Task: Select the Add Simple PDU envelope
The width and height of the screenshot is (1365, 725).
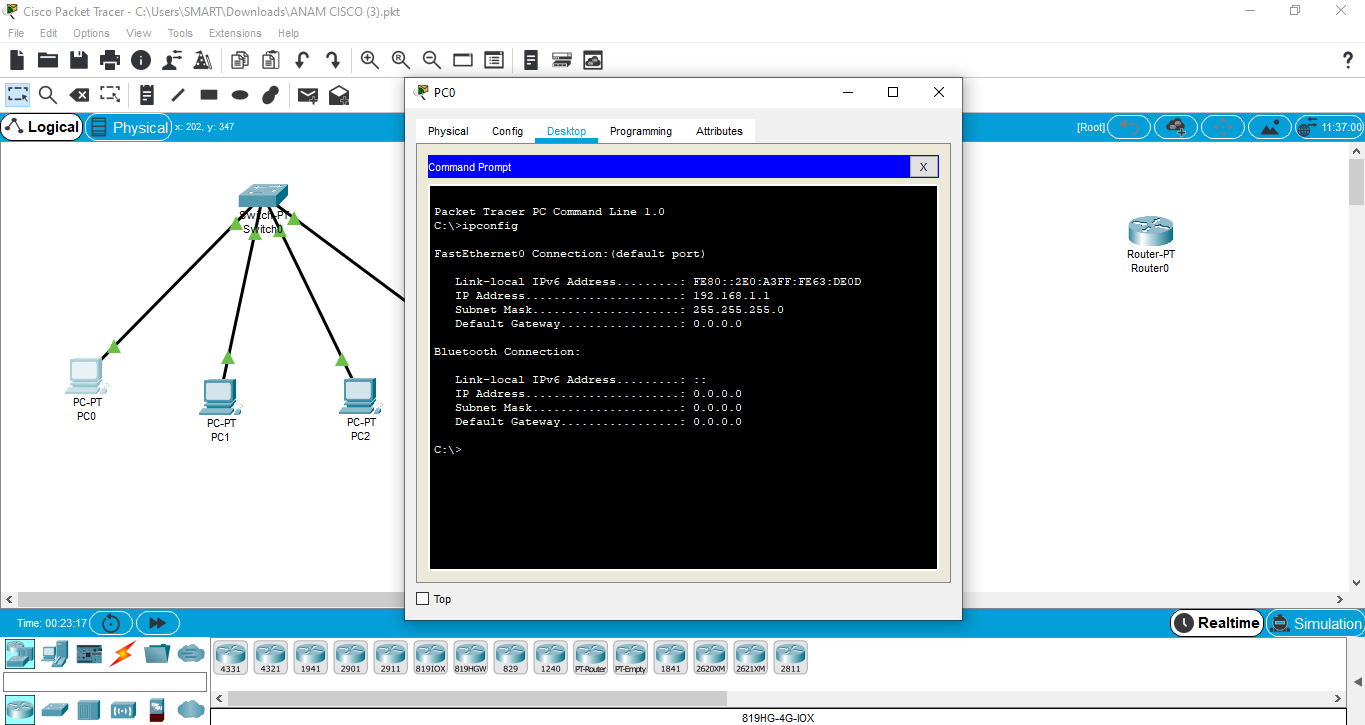Action: coord(308,95)
